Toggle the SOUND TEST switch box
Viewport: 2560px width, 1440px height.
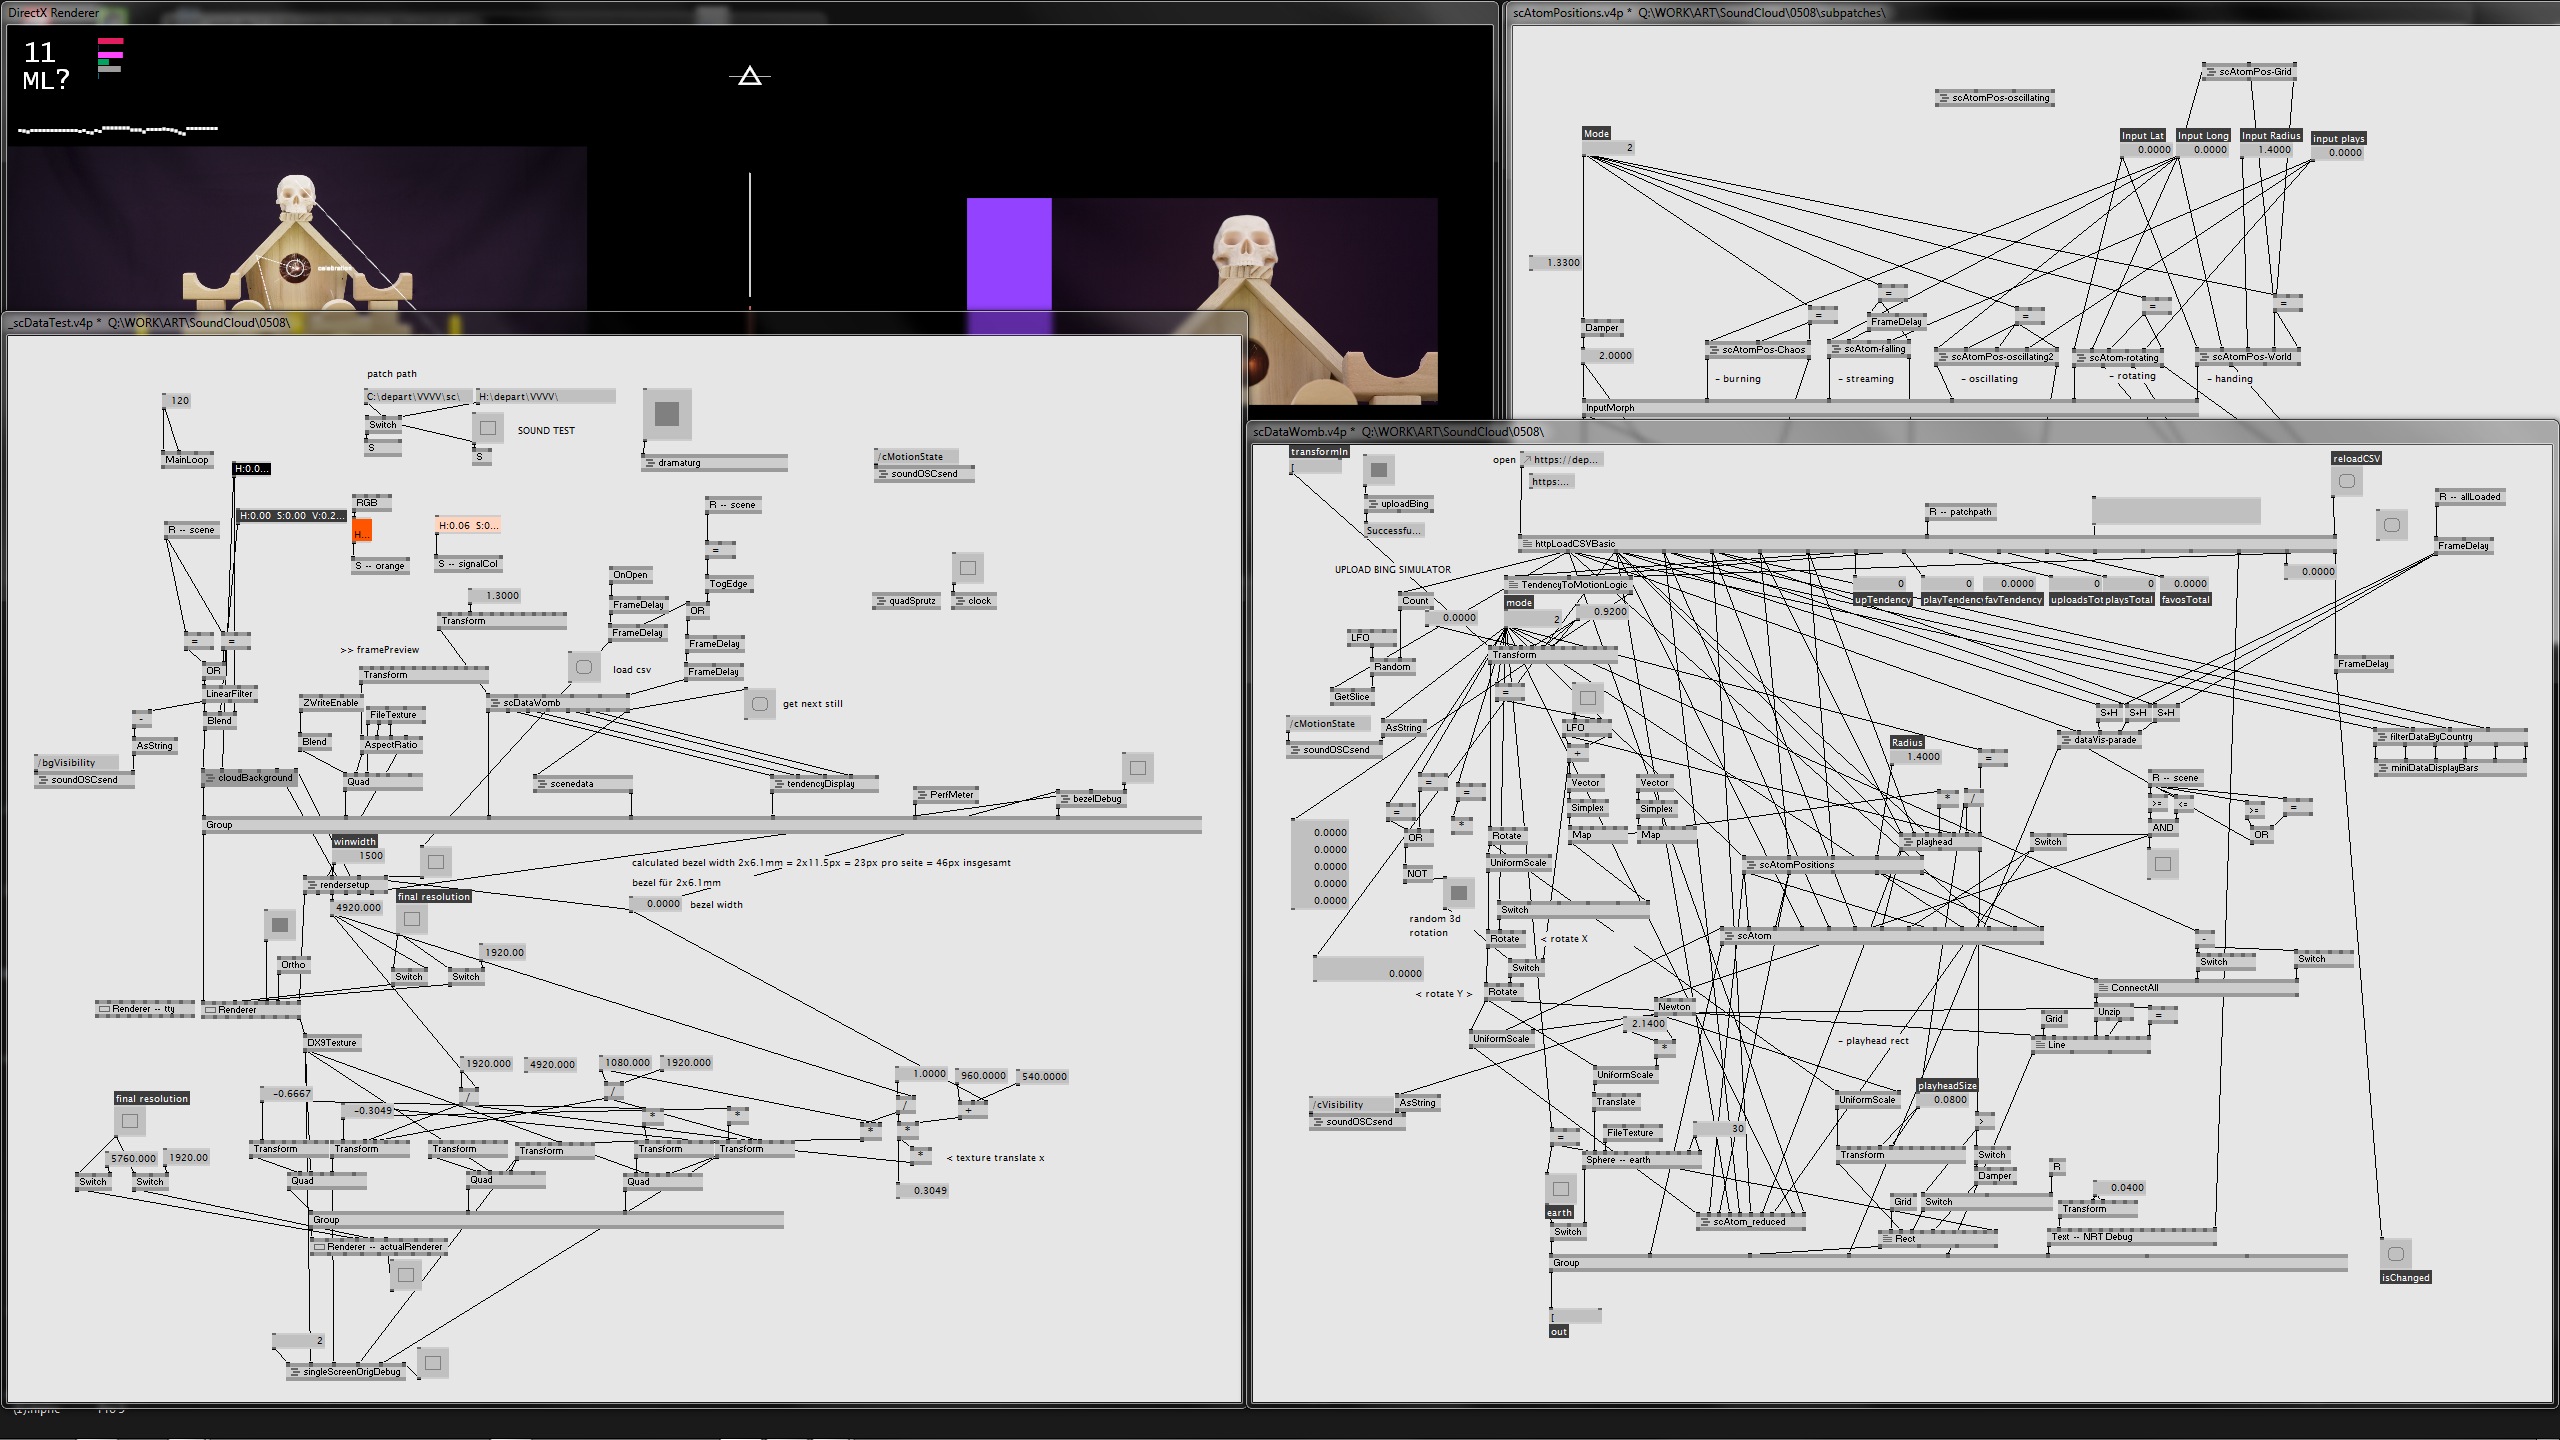pyautogui.click(x=488, y=428)
